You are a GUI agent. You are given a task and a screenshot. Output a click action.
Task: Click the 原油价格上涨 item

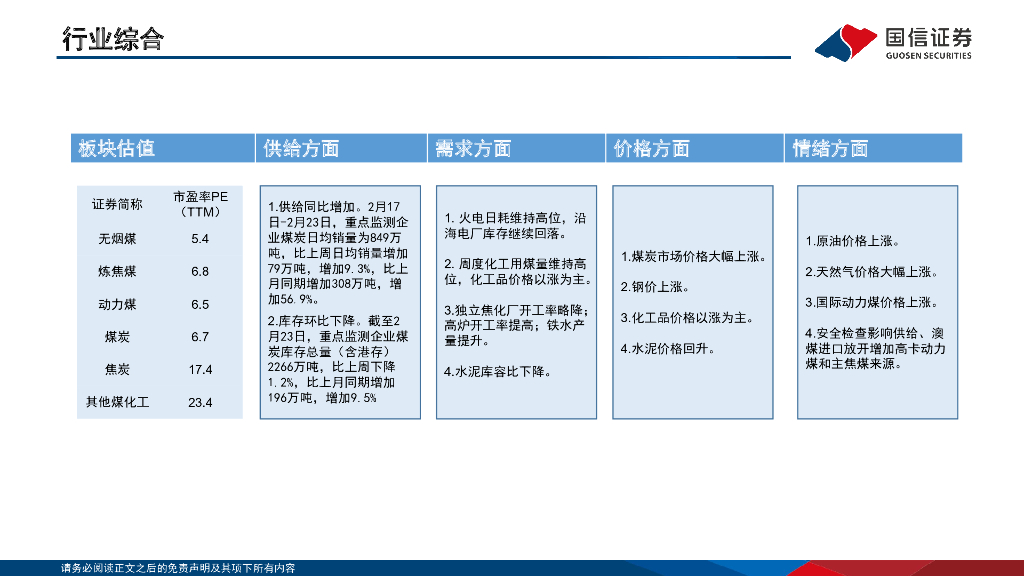click(x=853, y=241)
